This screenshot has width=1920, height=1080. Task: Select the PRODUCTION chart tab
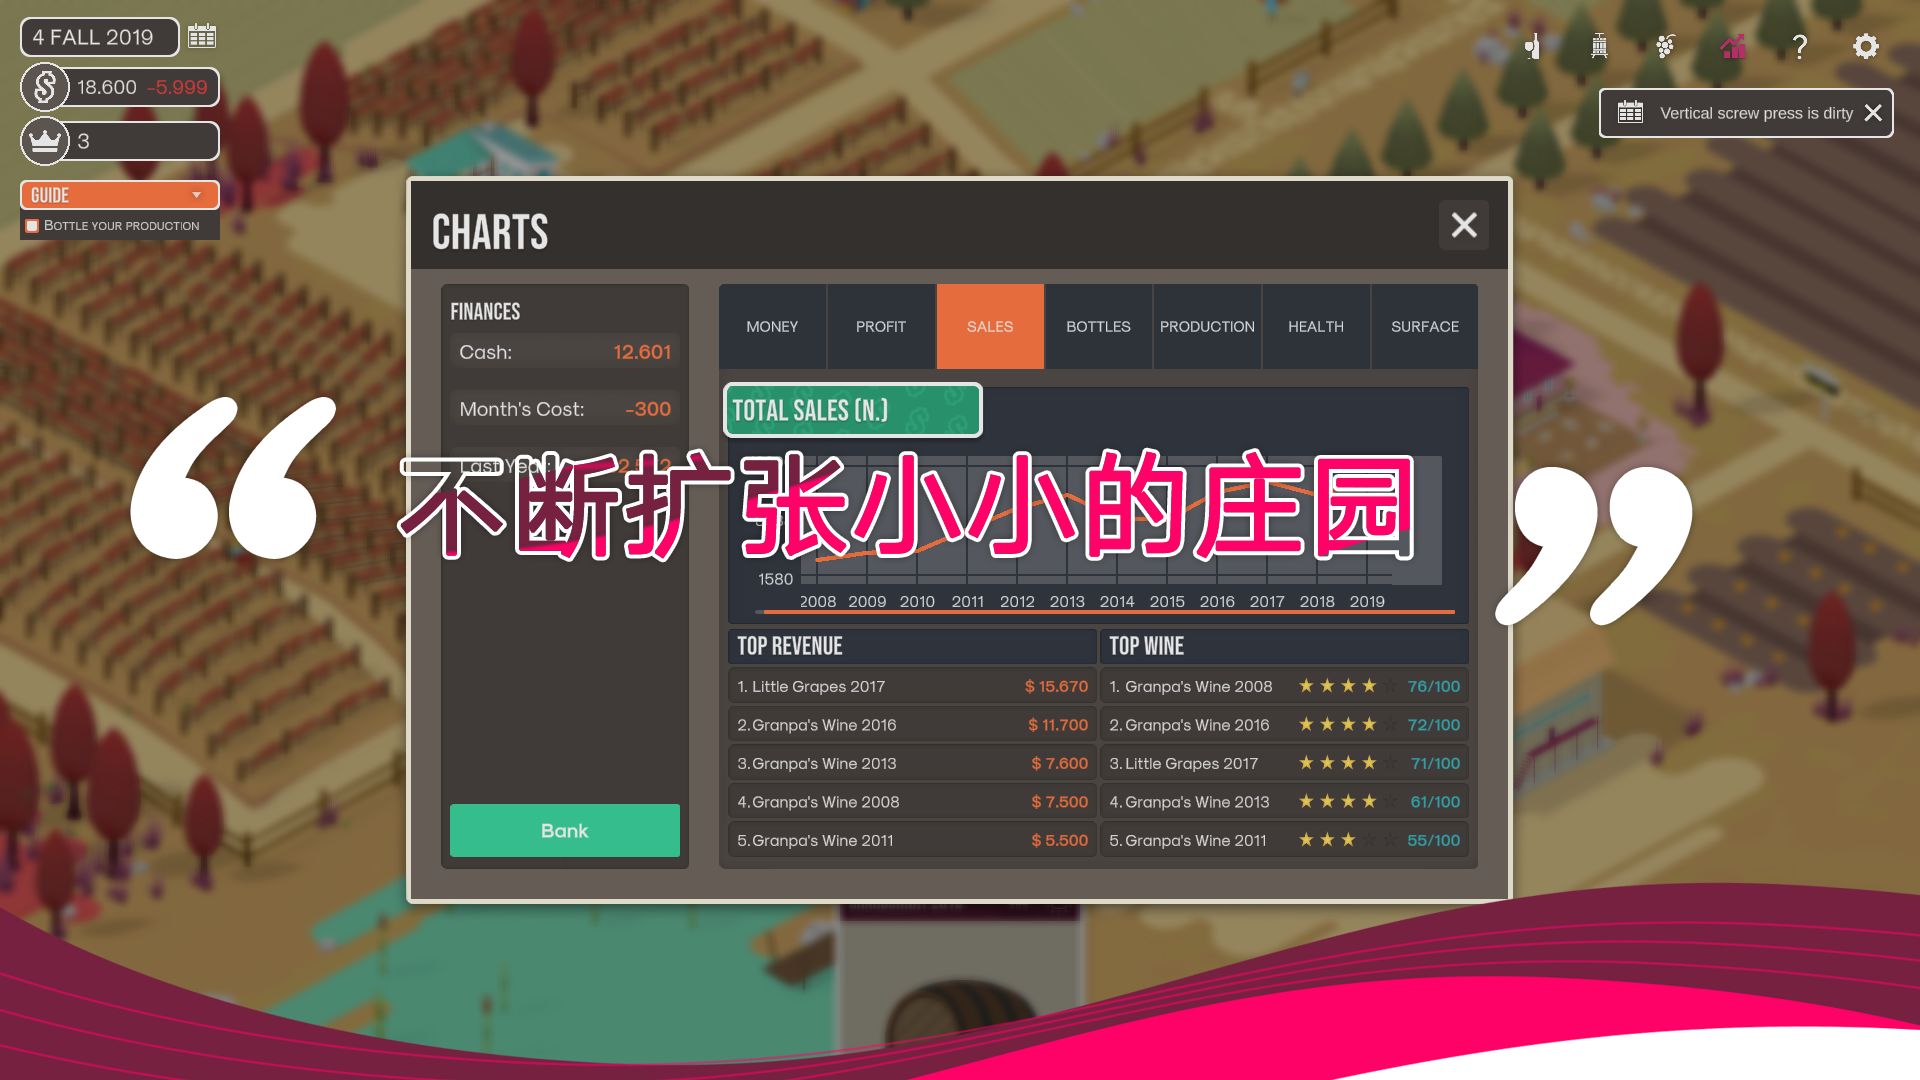click(x=1207, y=326)
